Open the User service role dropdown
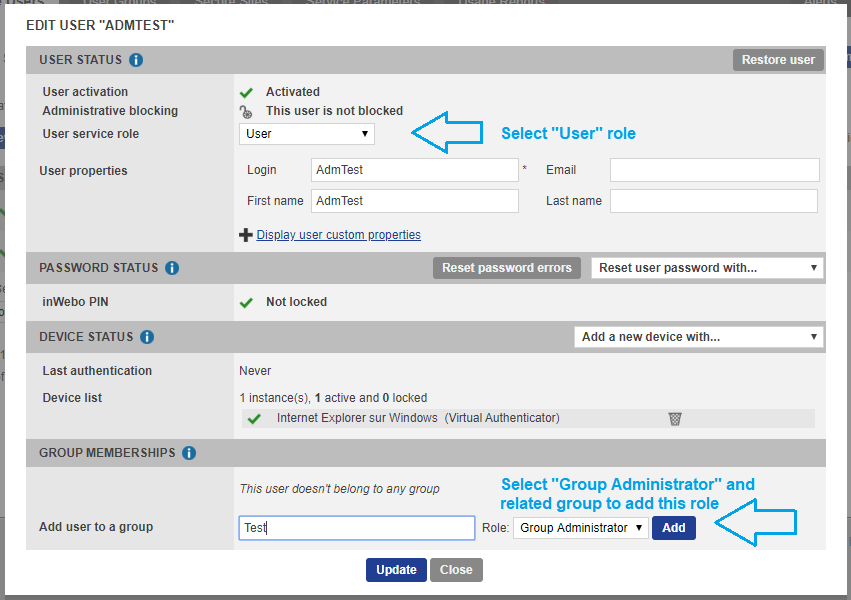Image resolution: width=851 pixels, height=600 pixels. coord(307,133)
